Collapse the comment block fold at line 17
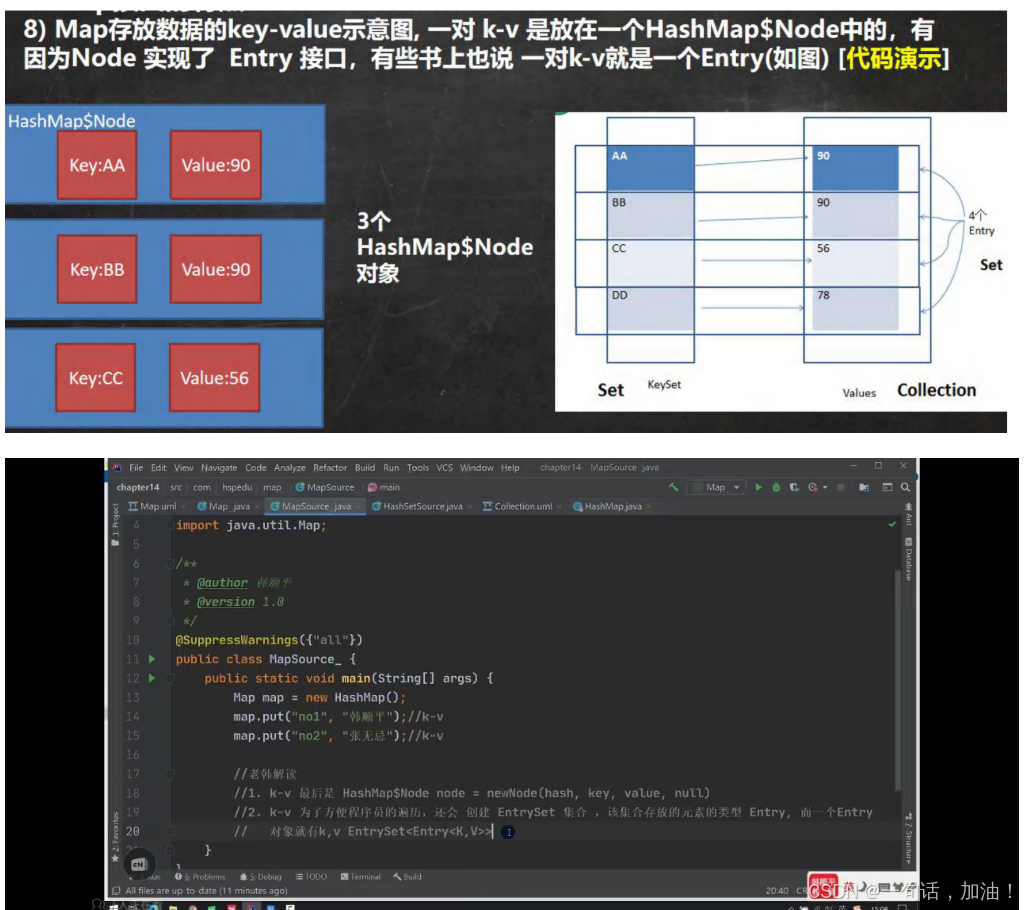 (170, 773)
